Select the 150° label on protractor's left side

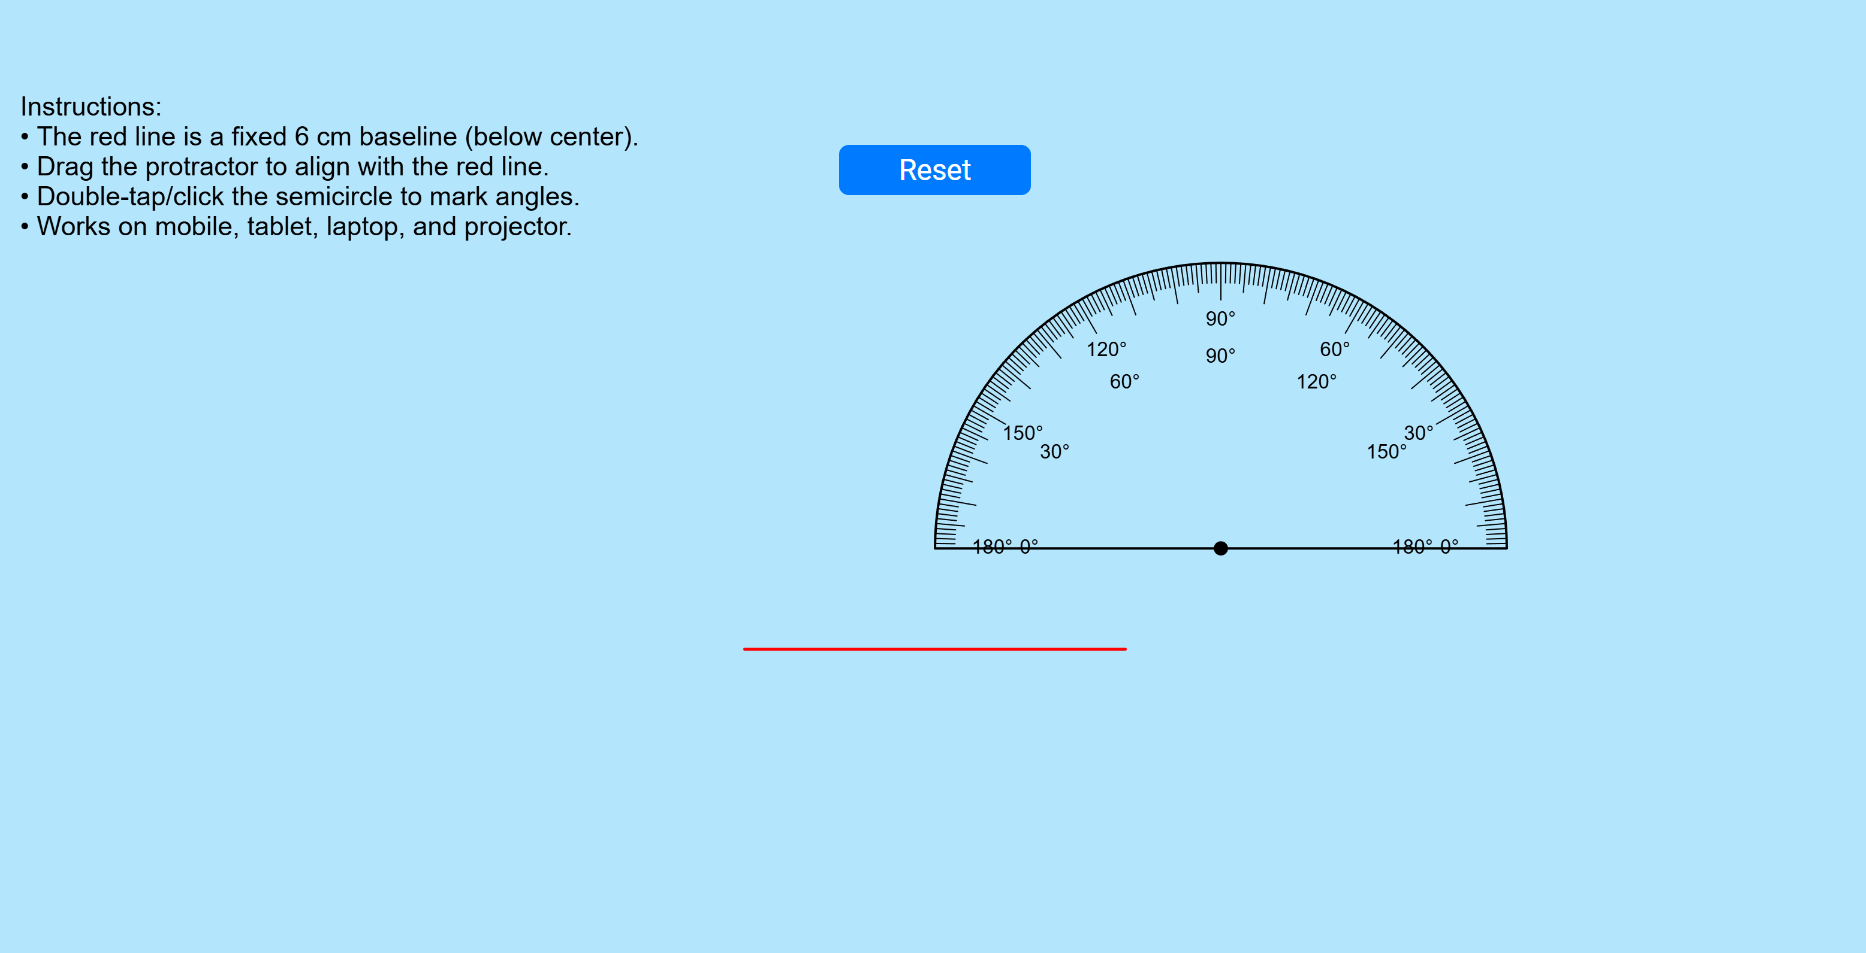(x=1022, y=433)
